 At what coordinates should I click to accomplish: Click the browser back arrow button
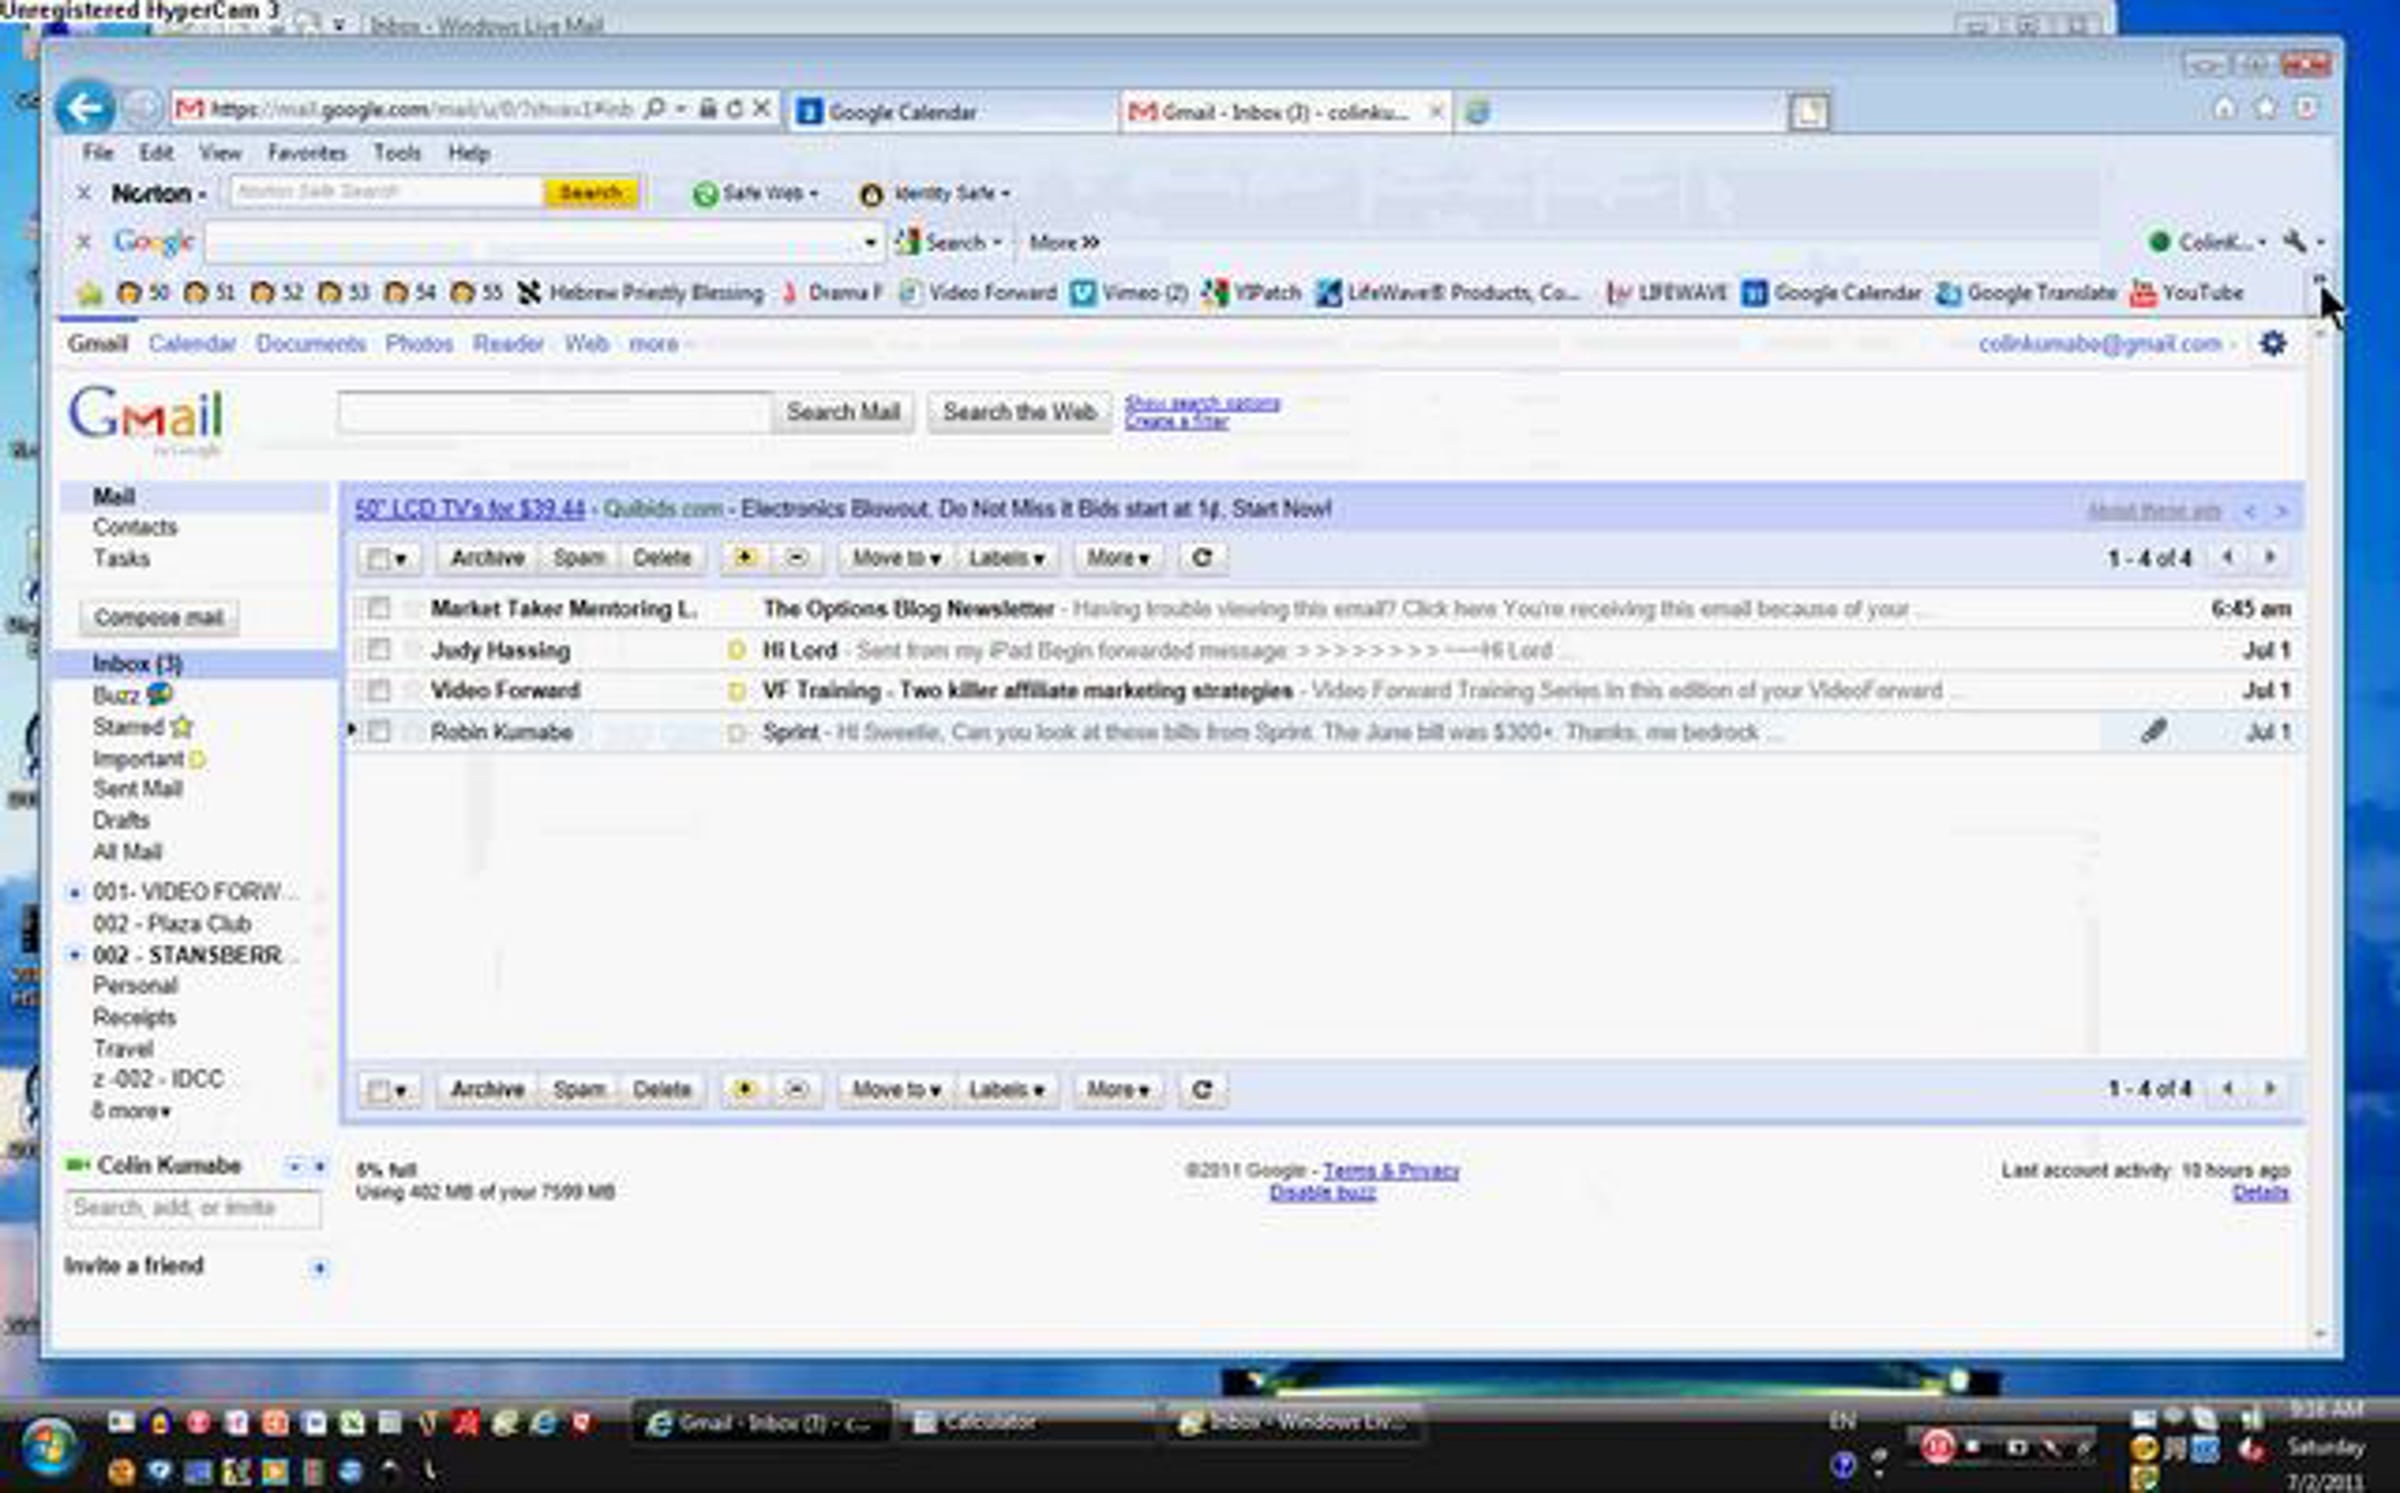[84, 108]
